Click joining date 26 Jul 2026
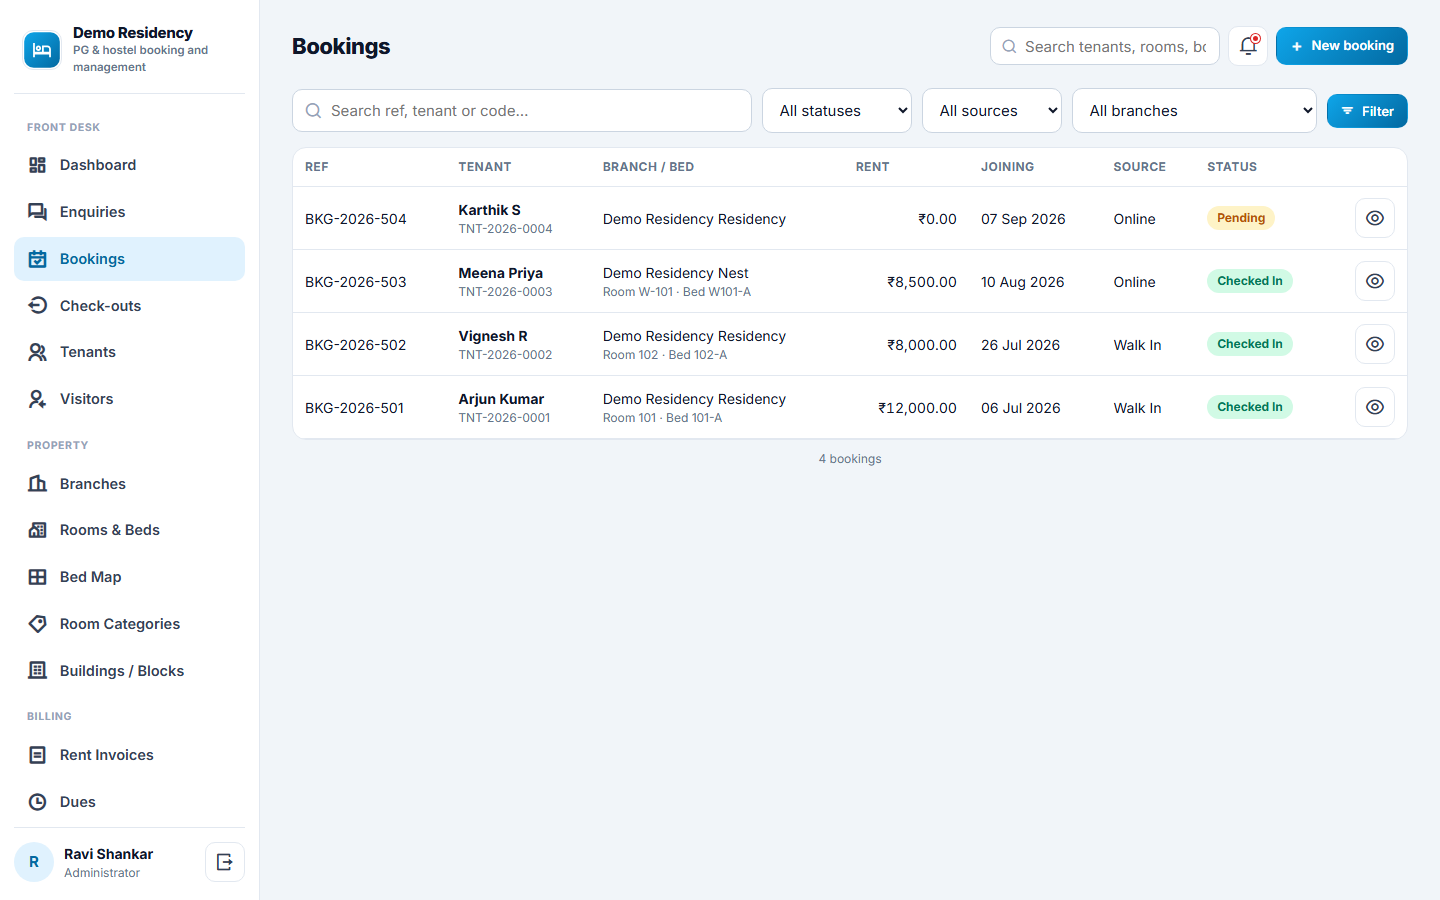 [1020, 345]
